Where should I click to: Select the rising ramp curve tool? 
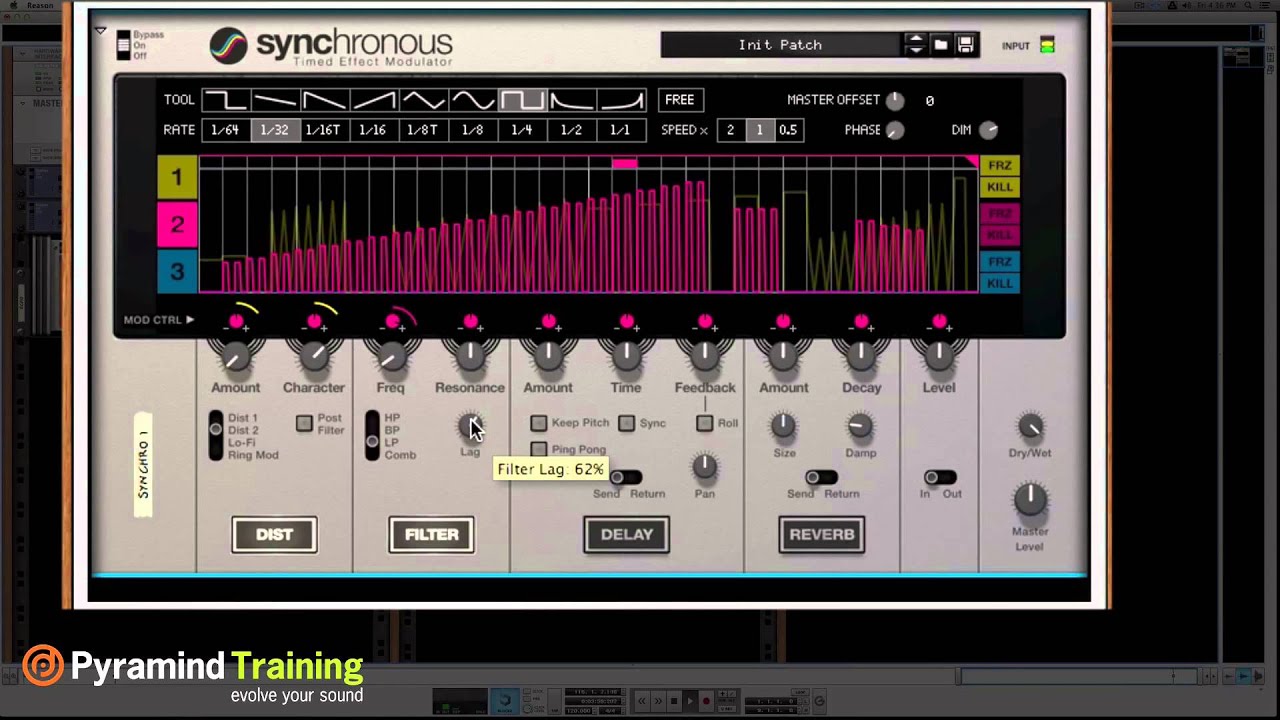coord(374,100)
